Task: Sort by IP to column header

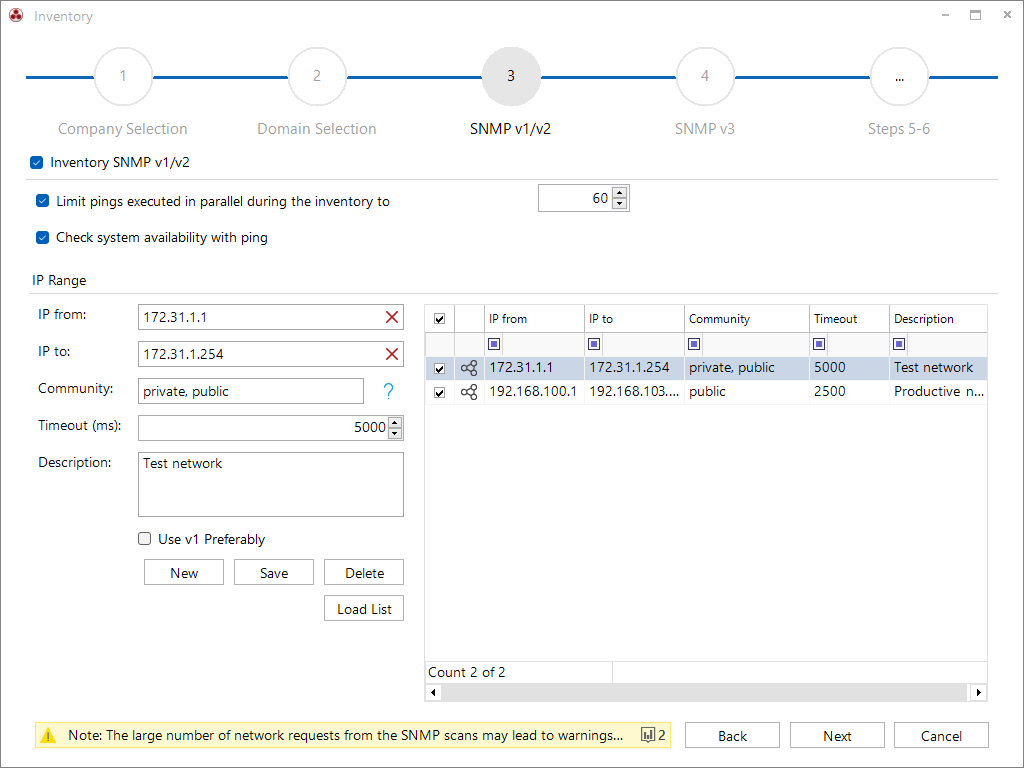Action: click(x=633, y=319)
